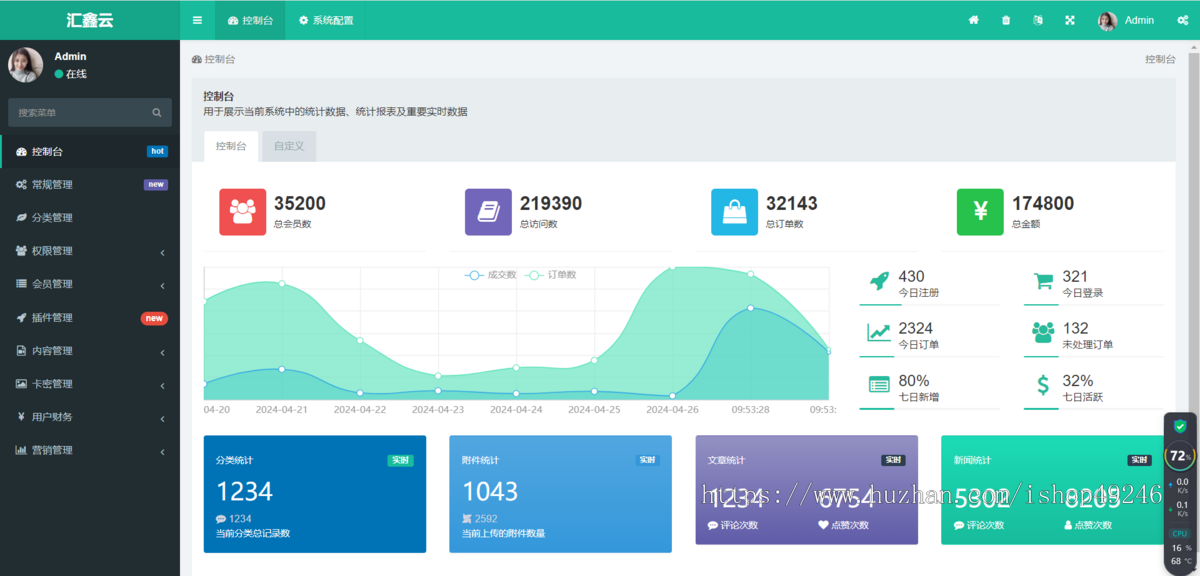
Task: Click the 219390 total visits value
Action: click(551, 203)
